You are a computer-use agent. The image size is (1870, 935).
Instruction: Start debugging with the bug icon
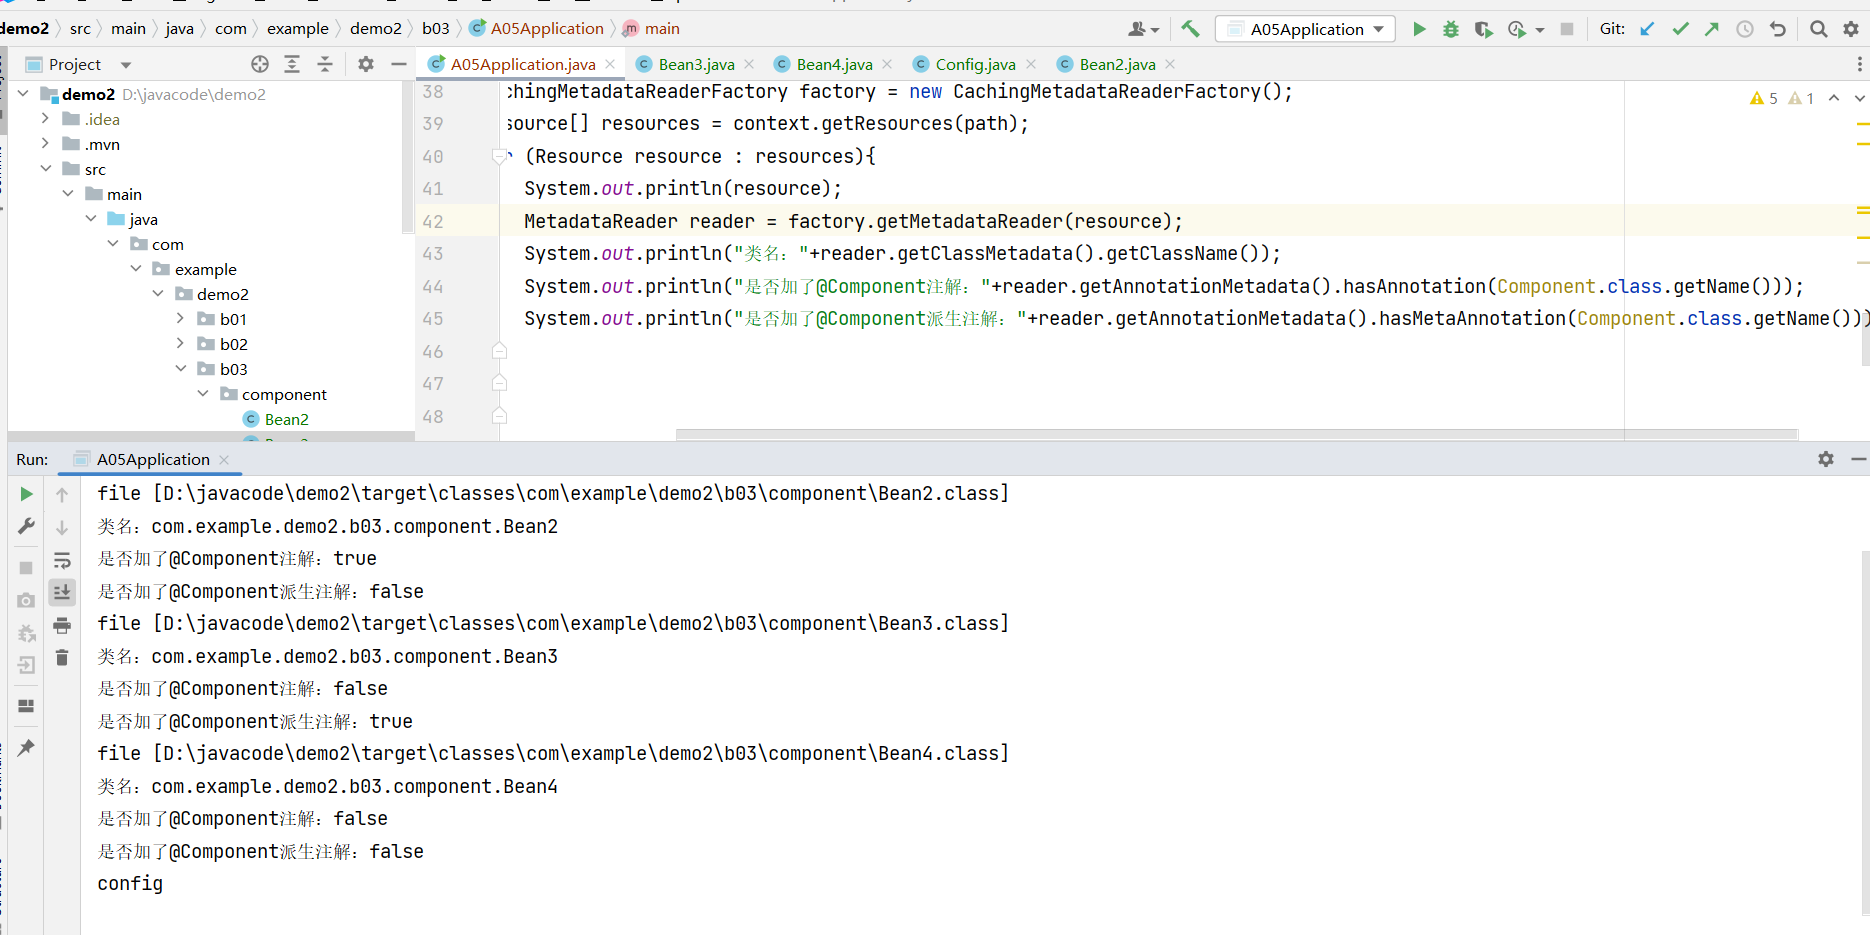point(1451,29)
